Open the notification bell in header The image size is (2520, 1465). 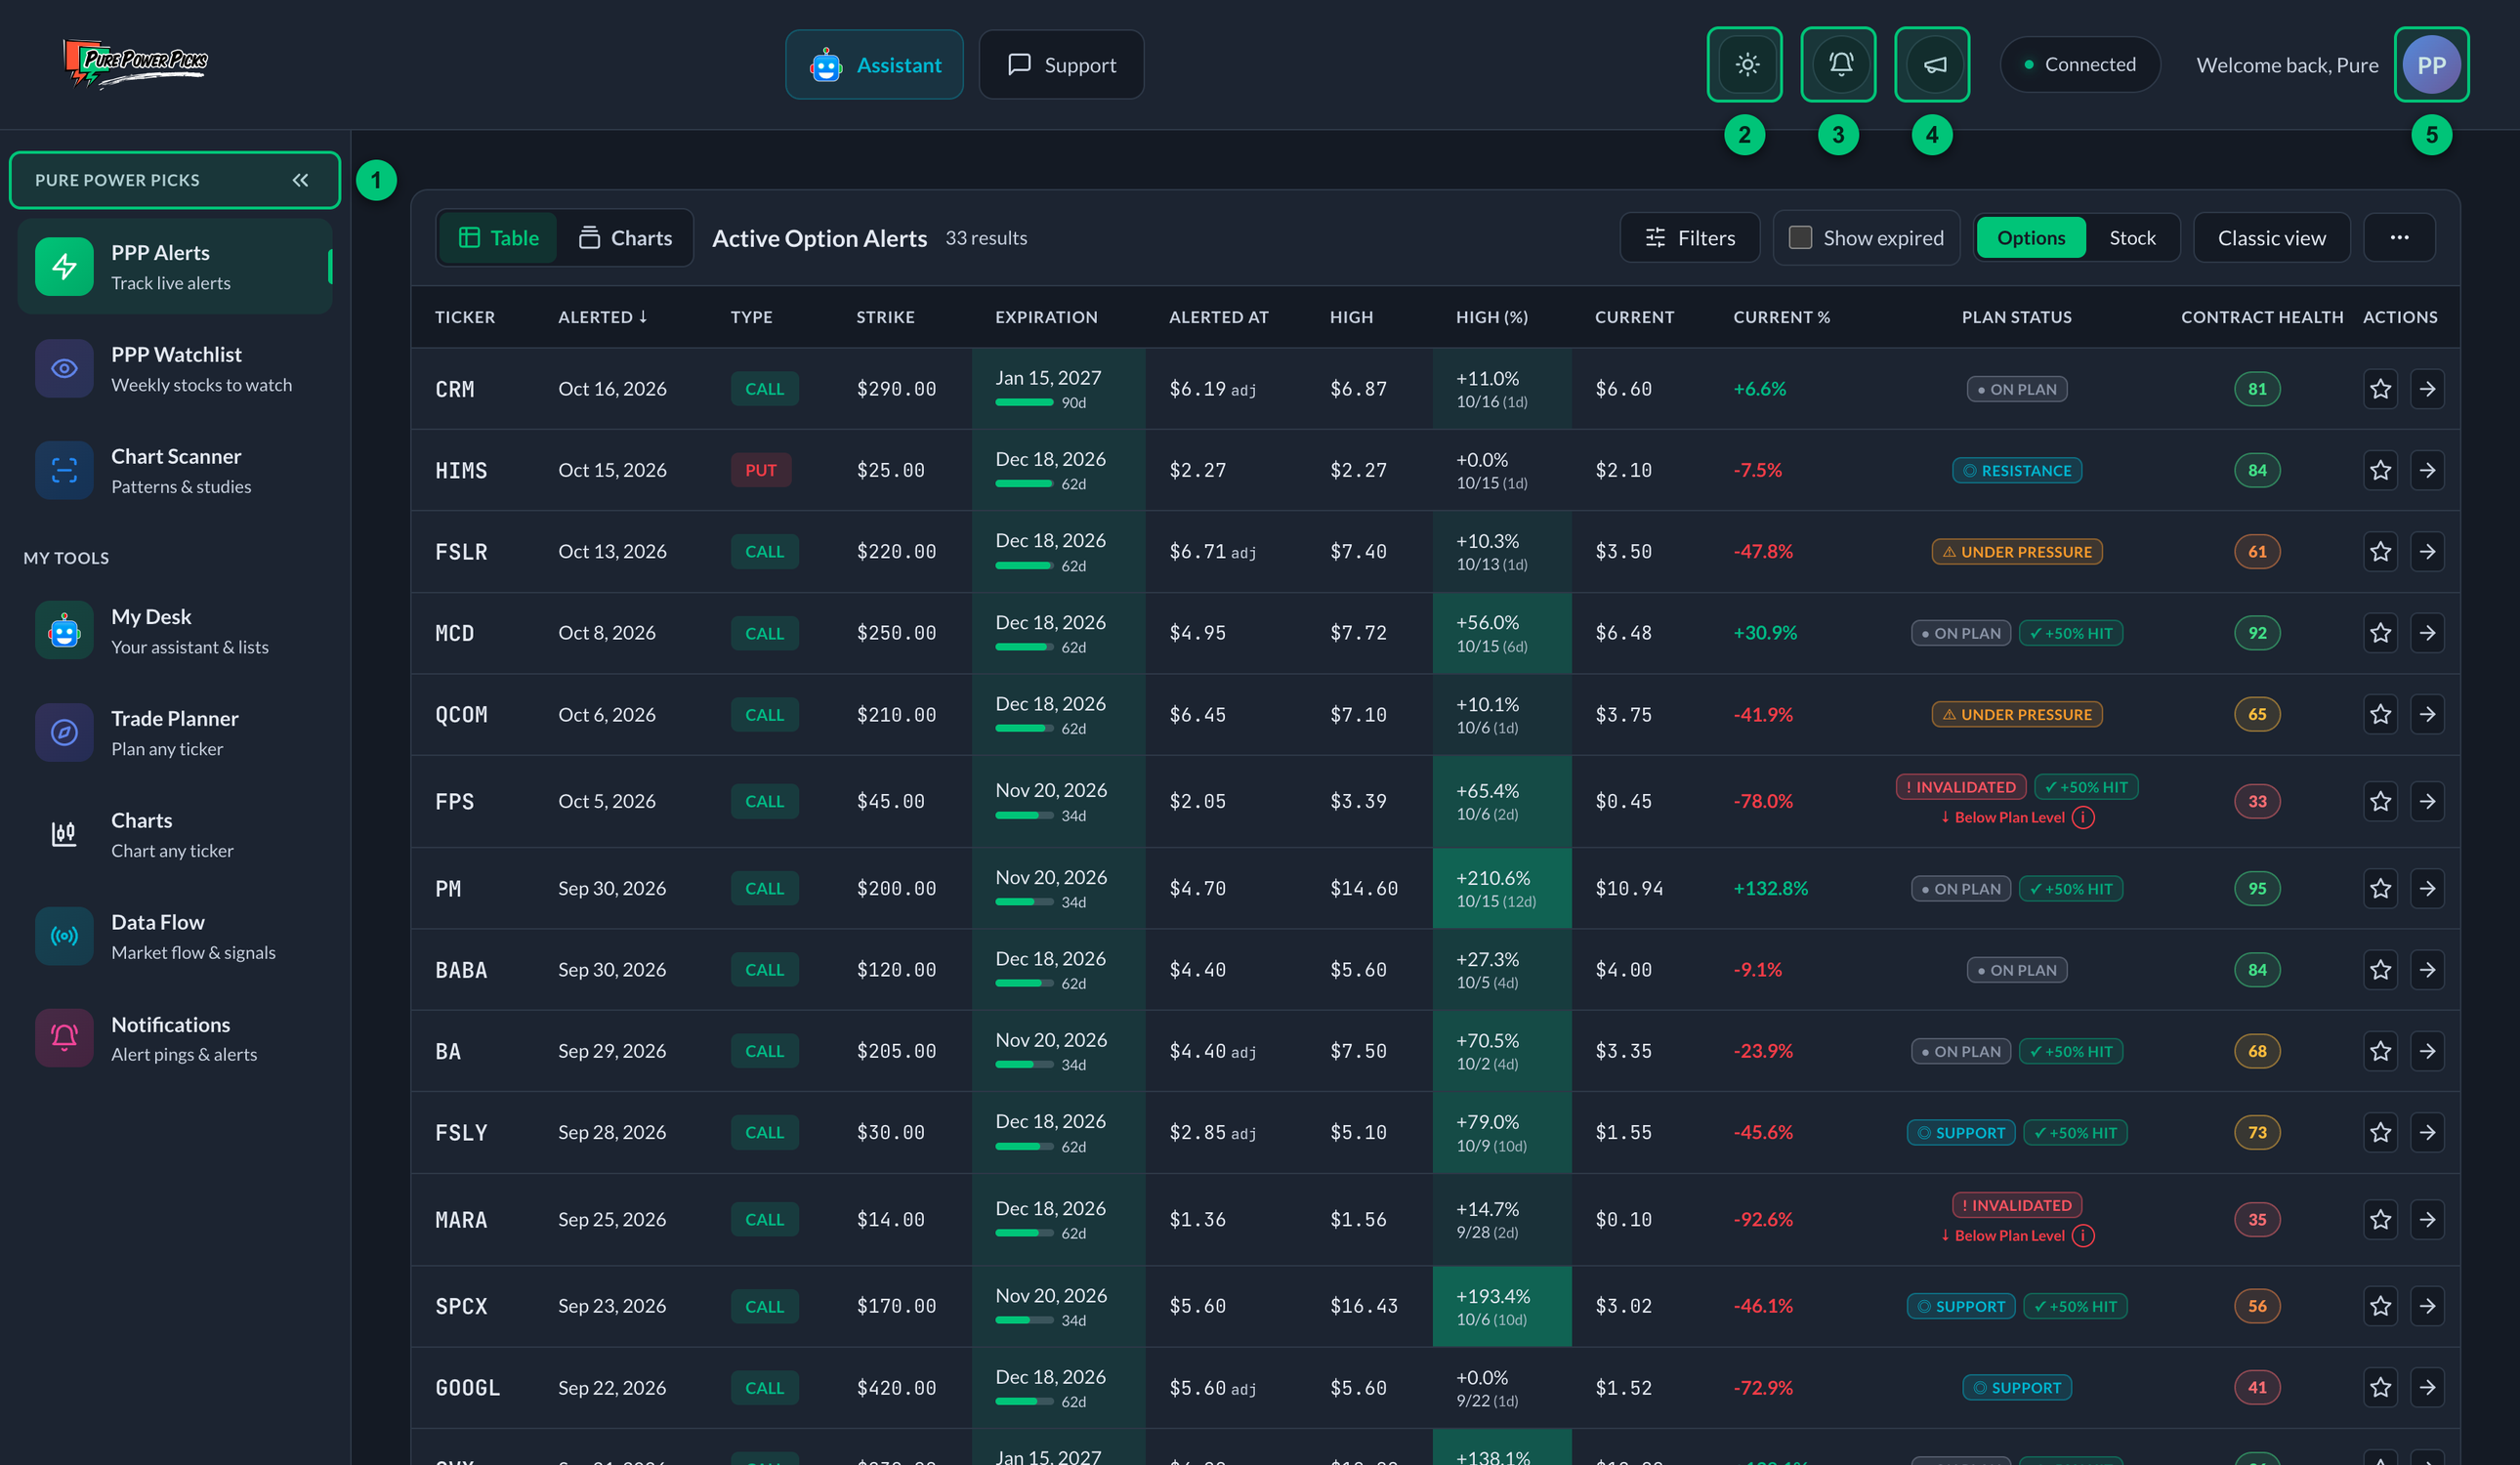(1840, 65)
